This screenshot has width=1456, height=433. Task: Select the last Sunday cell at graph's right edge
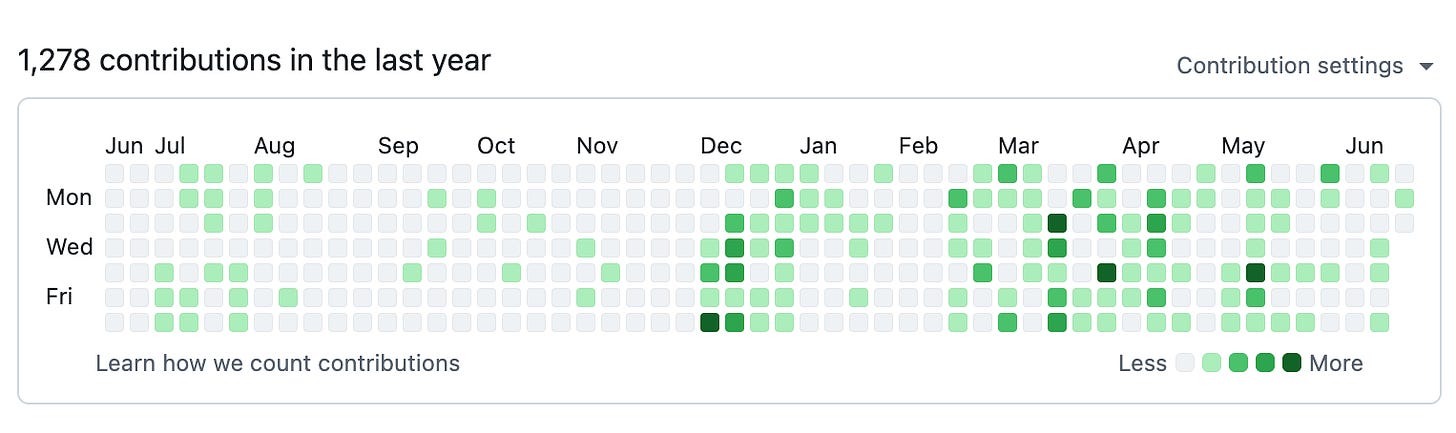click(x=1404, y=173)
